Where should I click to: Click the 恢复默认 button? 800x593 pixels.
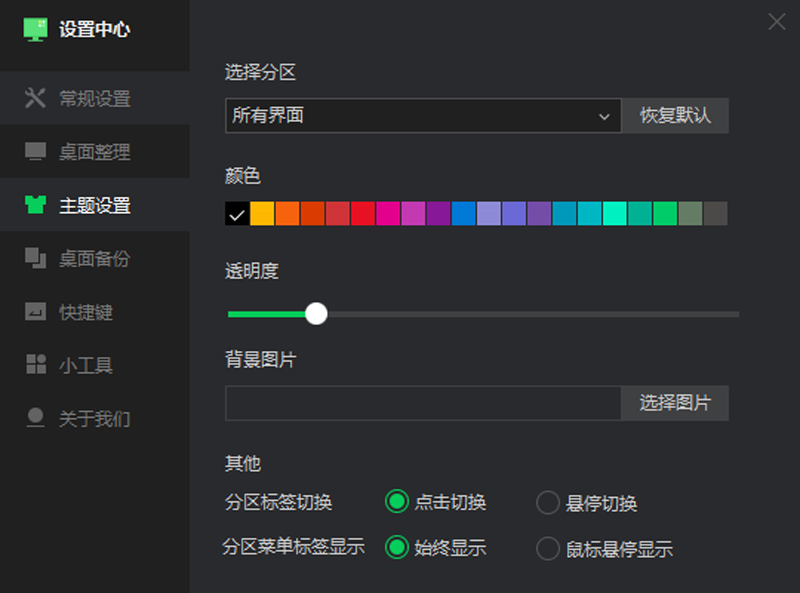tap(675, 116)
